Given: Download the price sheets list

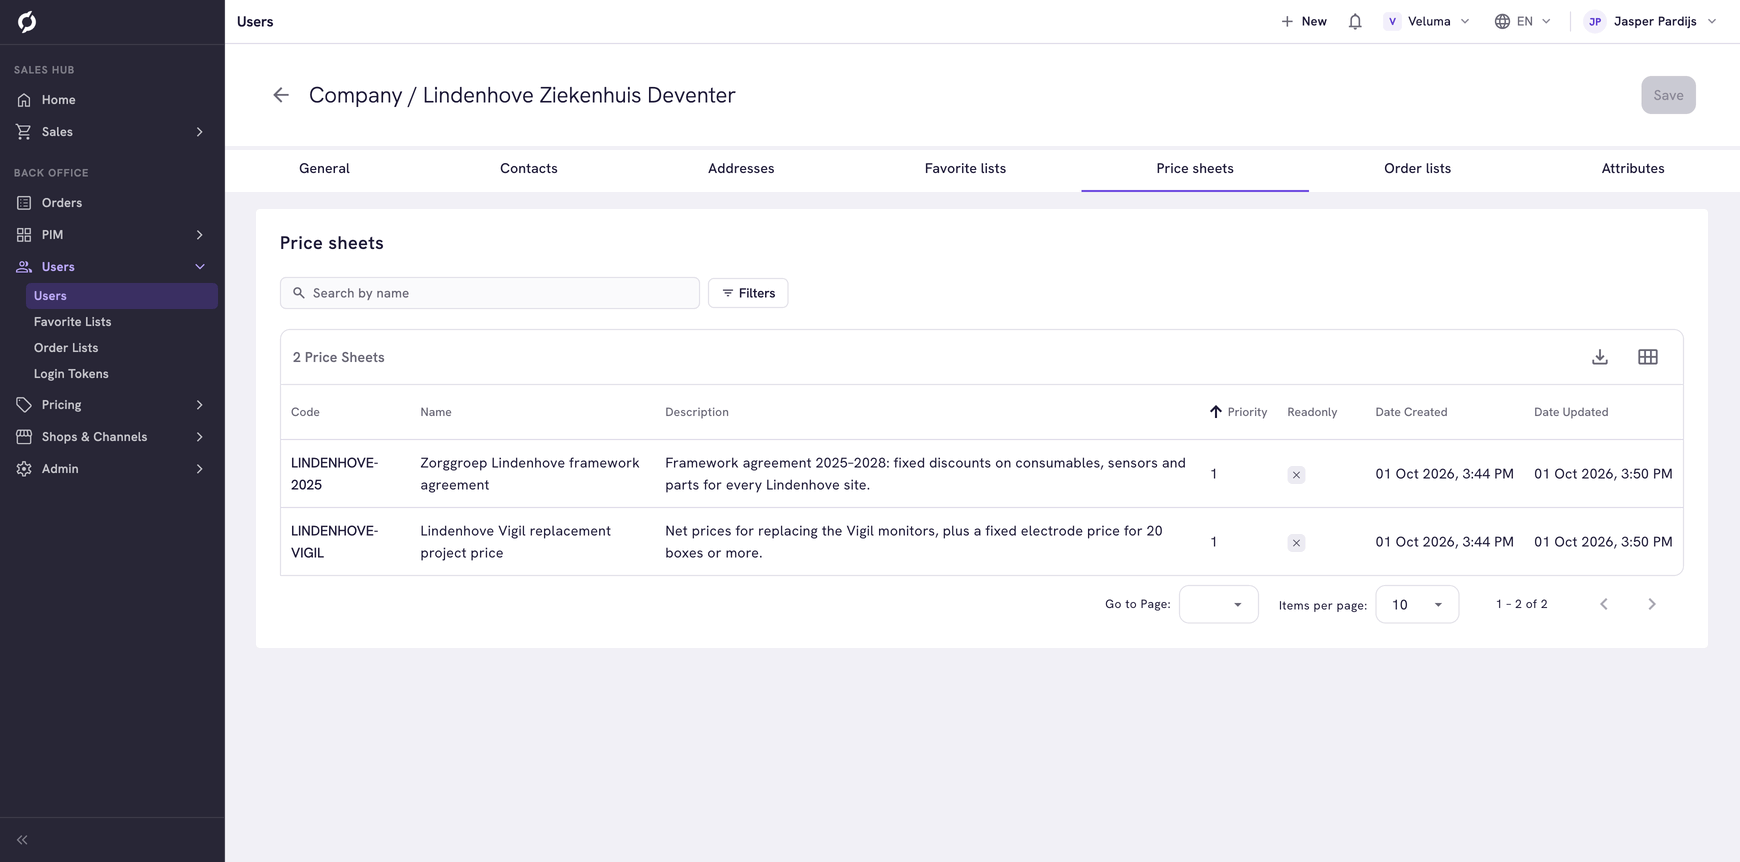Looking at the screenshot, I should coord(1600,357).
